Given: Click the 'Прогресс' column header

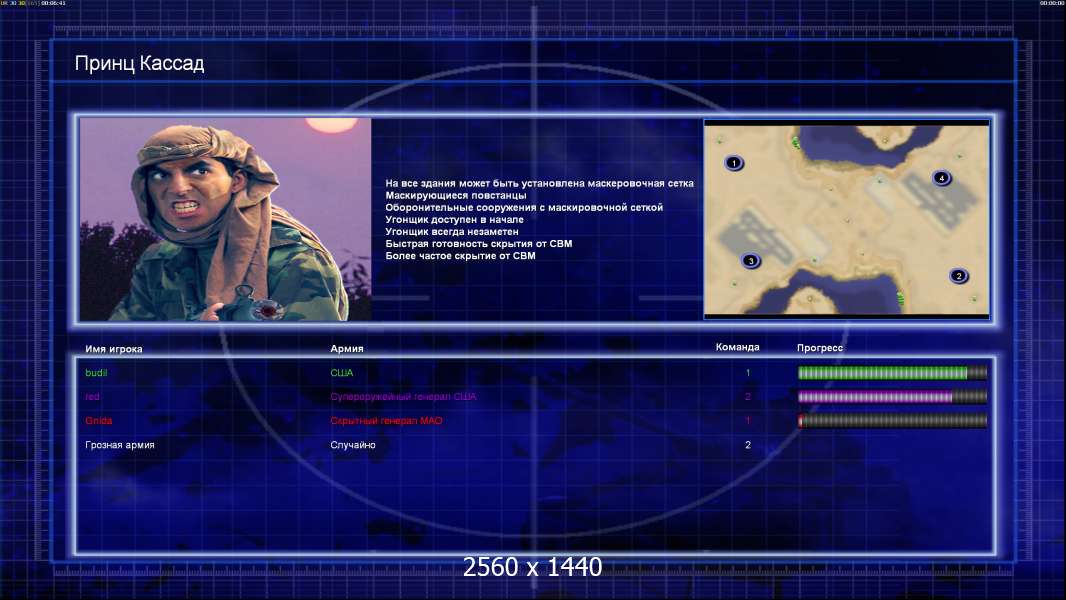Looking at the screenshot, I should tap(820, 347).
